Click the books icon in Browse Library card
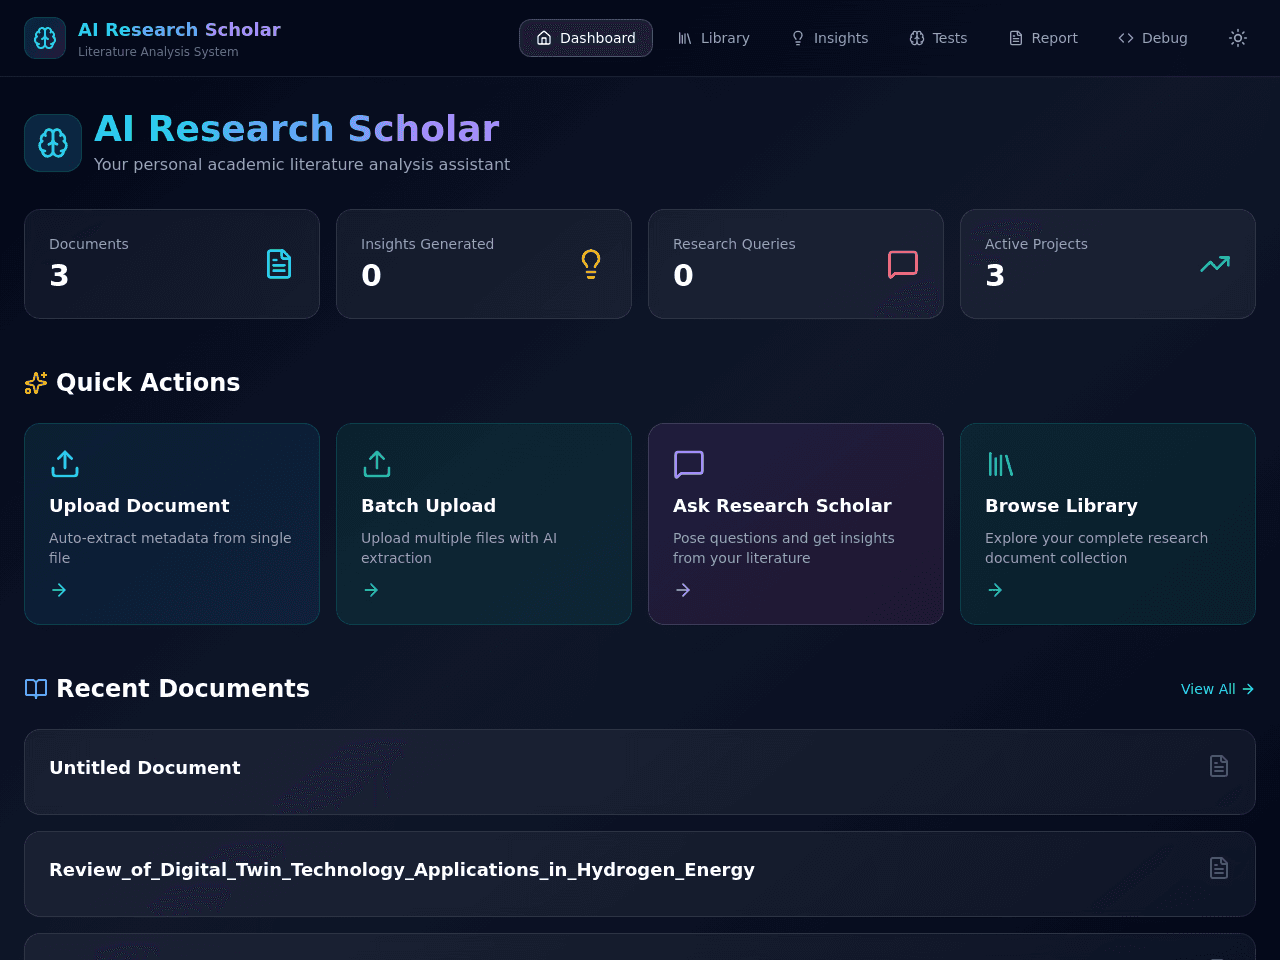Screen dimensions: 1280x960 pos(1001,464)
